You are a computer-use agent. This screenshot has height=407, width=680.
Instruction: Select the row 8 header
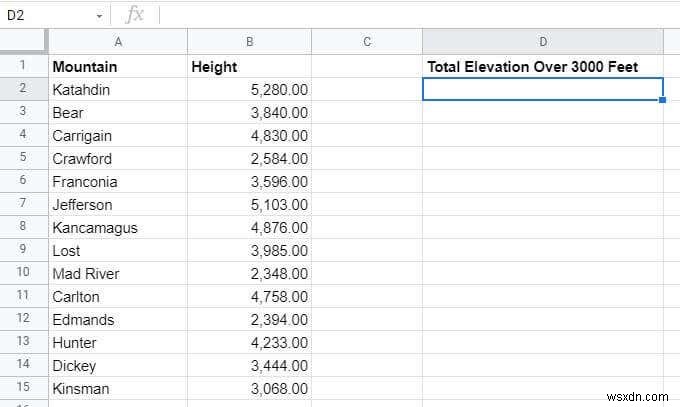coord(23,228)
